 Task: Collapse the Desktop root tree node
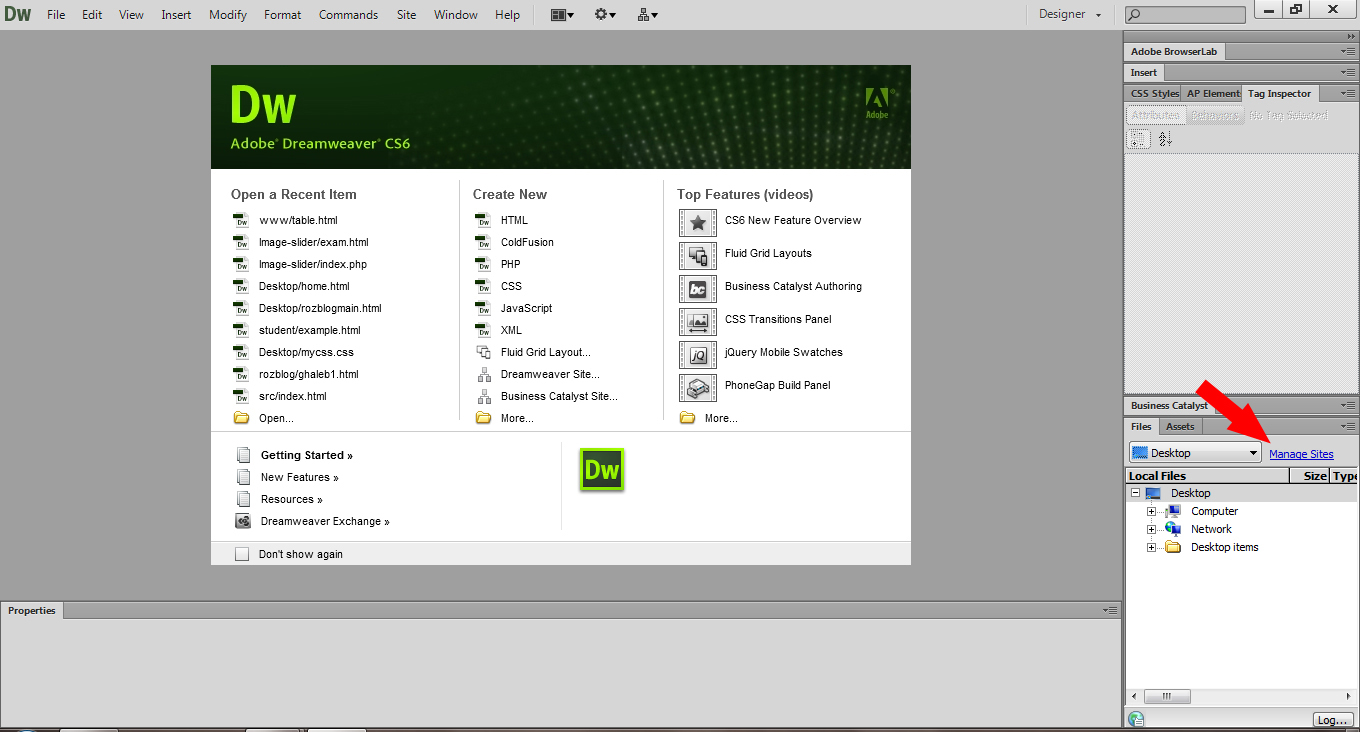point(1135,493)
